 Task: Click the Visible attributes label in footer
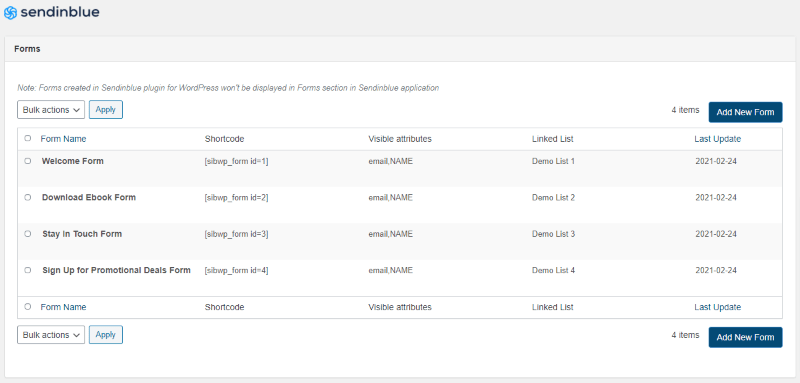tap(399, 307)
